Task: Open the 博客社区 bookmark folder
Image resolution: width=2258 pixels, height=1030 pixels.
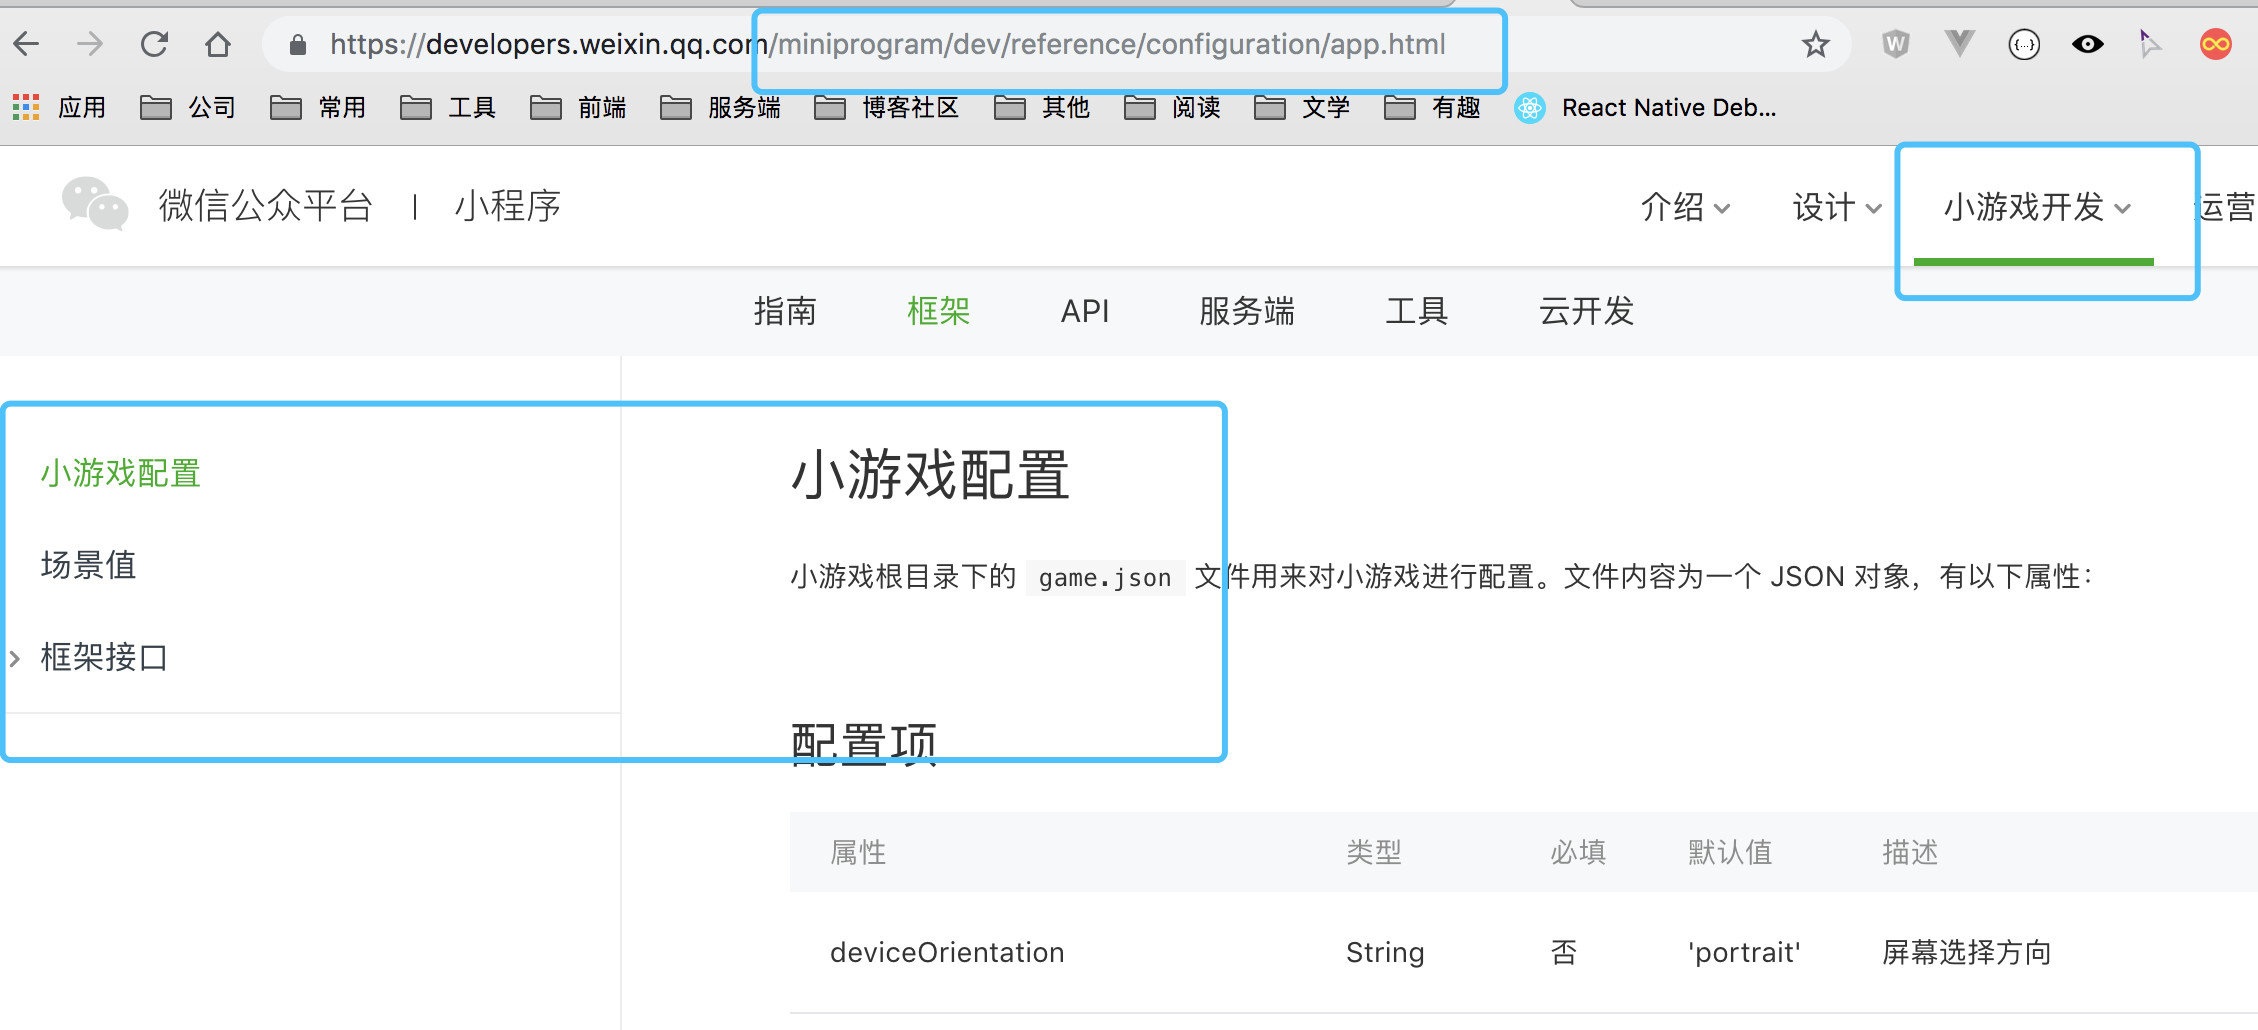Action: pos(887,107)
